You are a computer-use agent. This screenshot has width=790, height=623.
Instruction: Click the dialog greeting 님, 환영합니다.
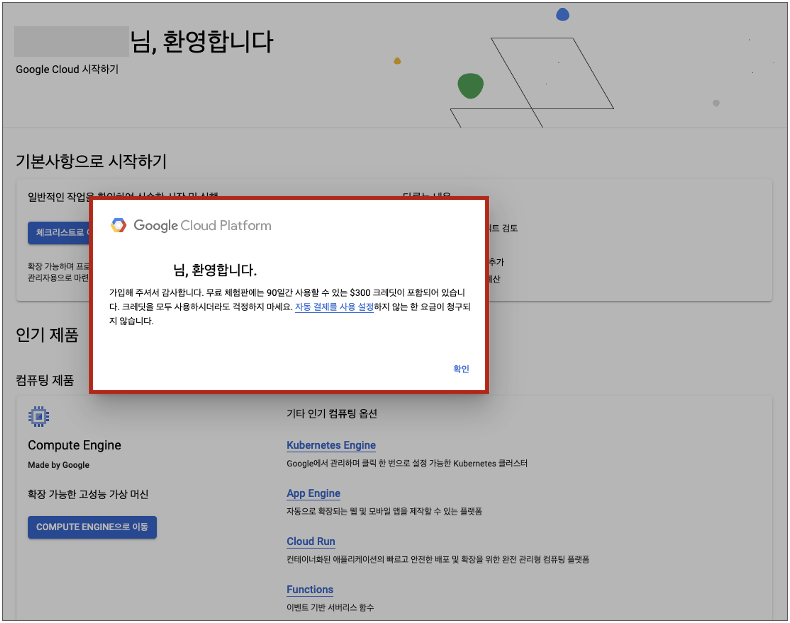point(215,270)
